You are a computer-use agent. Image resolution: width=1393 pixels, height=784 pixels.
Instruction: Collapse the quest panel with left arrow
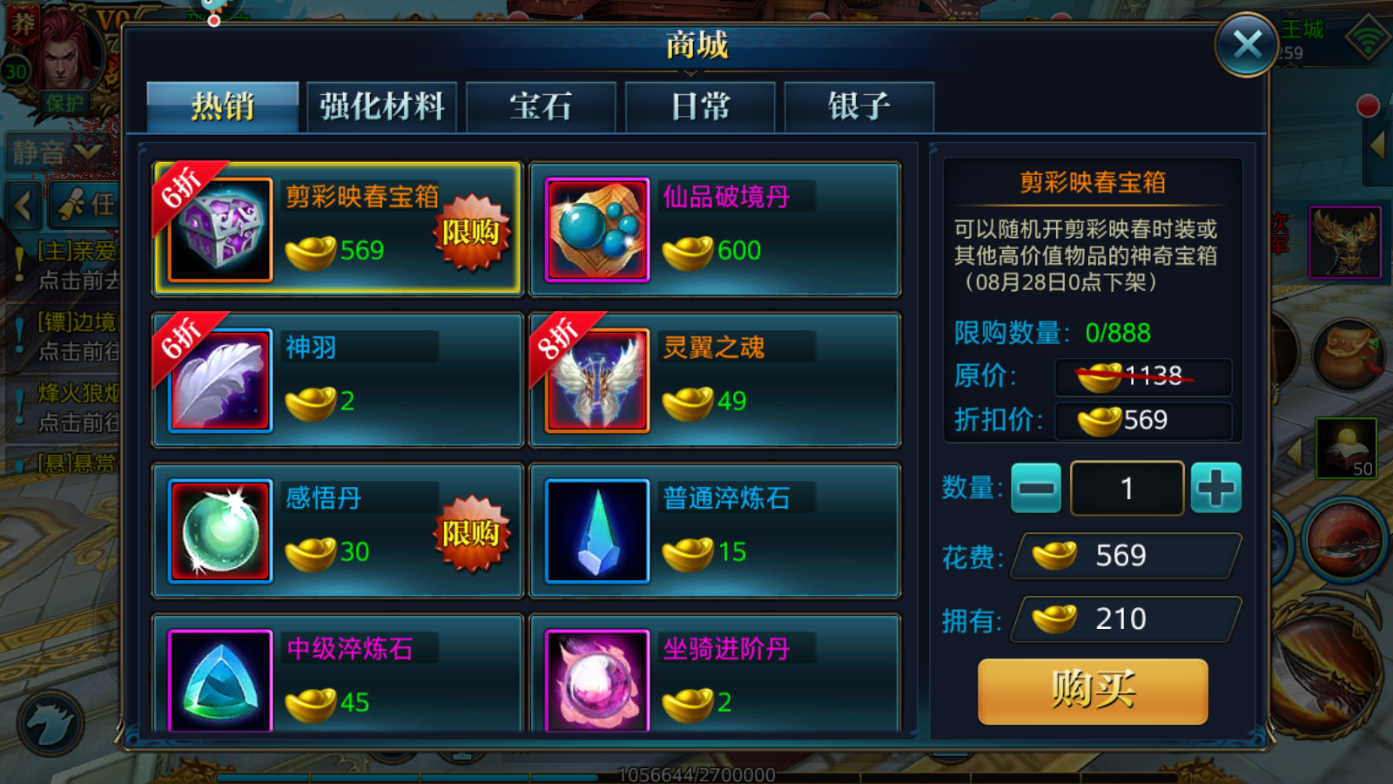[24, 205]
